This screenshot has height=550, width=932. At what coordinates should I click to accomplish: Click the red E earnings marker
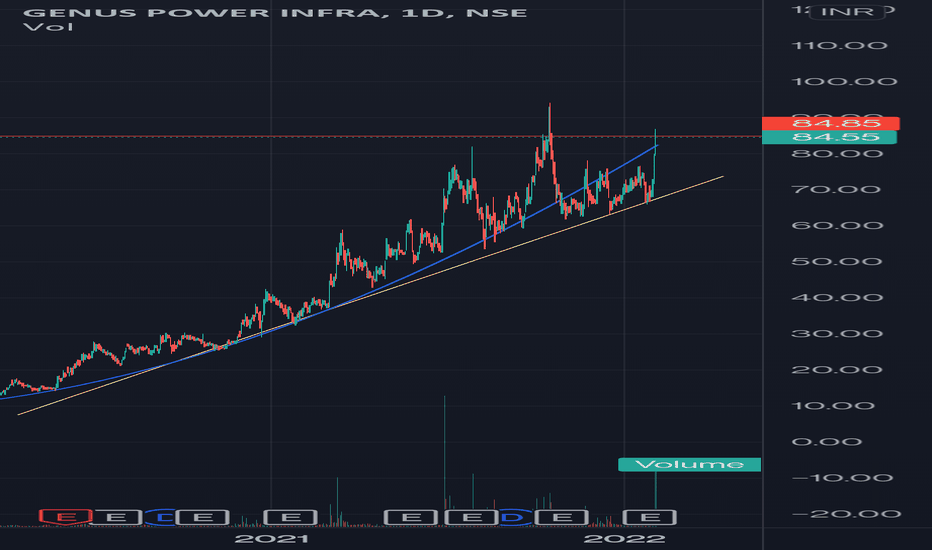(x=65, y=517)
